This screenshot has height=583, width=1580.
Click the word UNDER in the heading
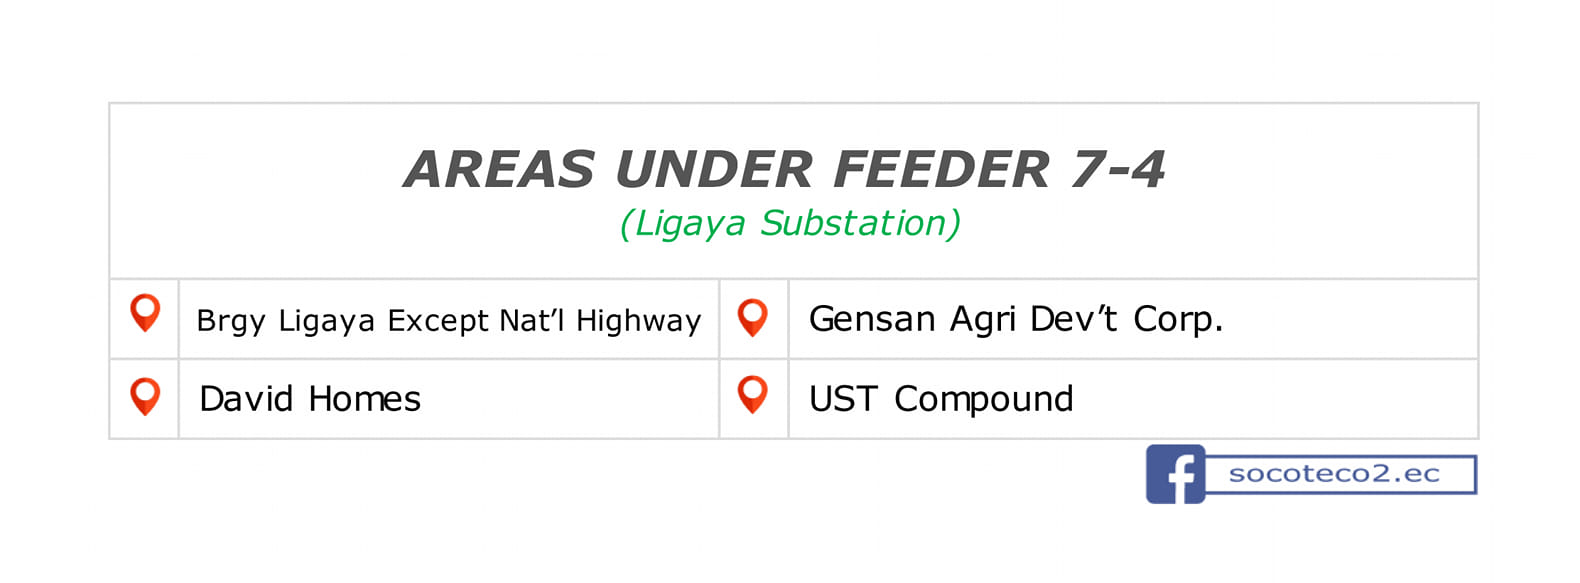coord(714,169)
